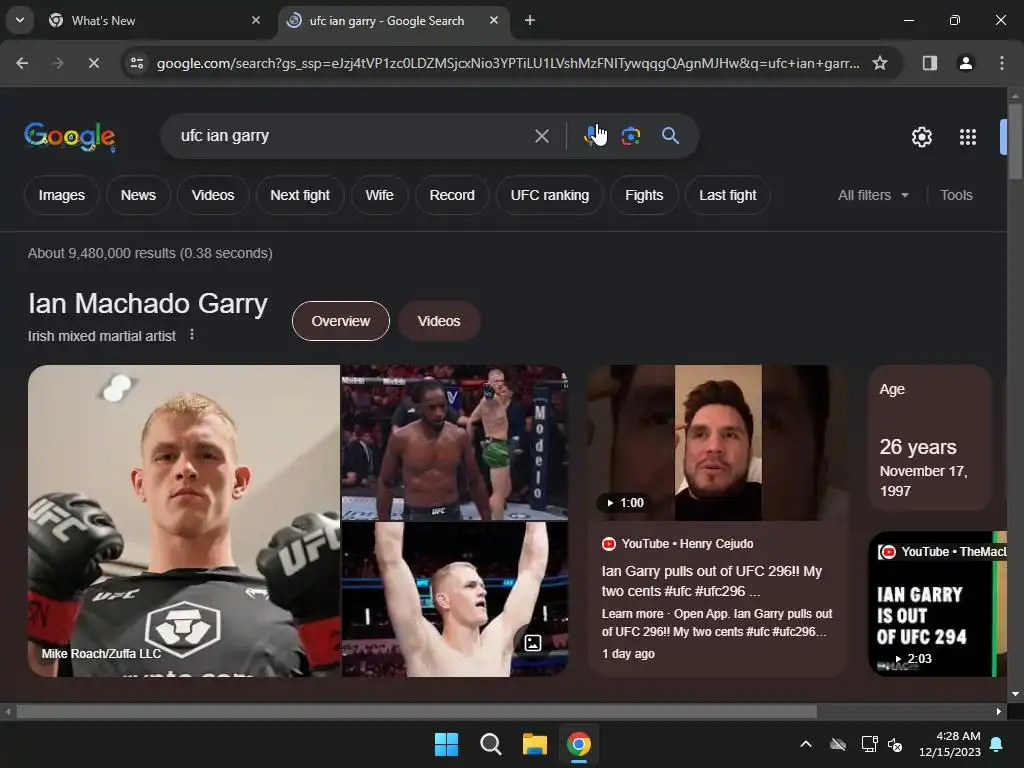The width and height of the screenshot is (1024, 768).
Task: Click the browser forward arrow
Action: 57,63
